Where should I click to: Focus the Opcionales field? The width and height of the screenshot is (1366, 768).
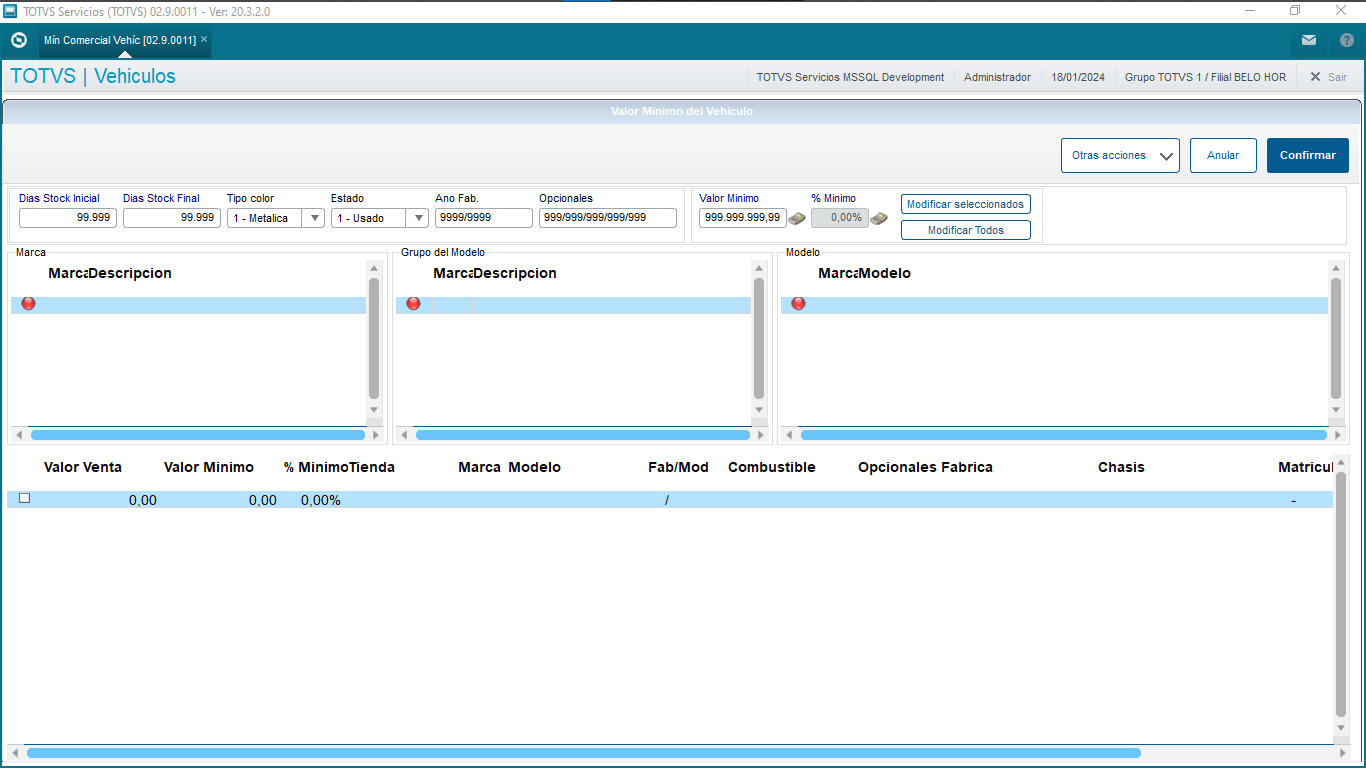coord(608,218)
